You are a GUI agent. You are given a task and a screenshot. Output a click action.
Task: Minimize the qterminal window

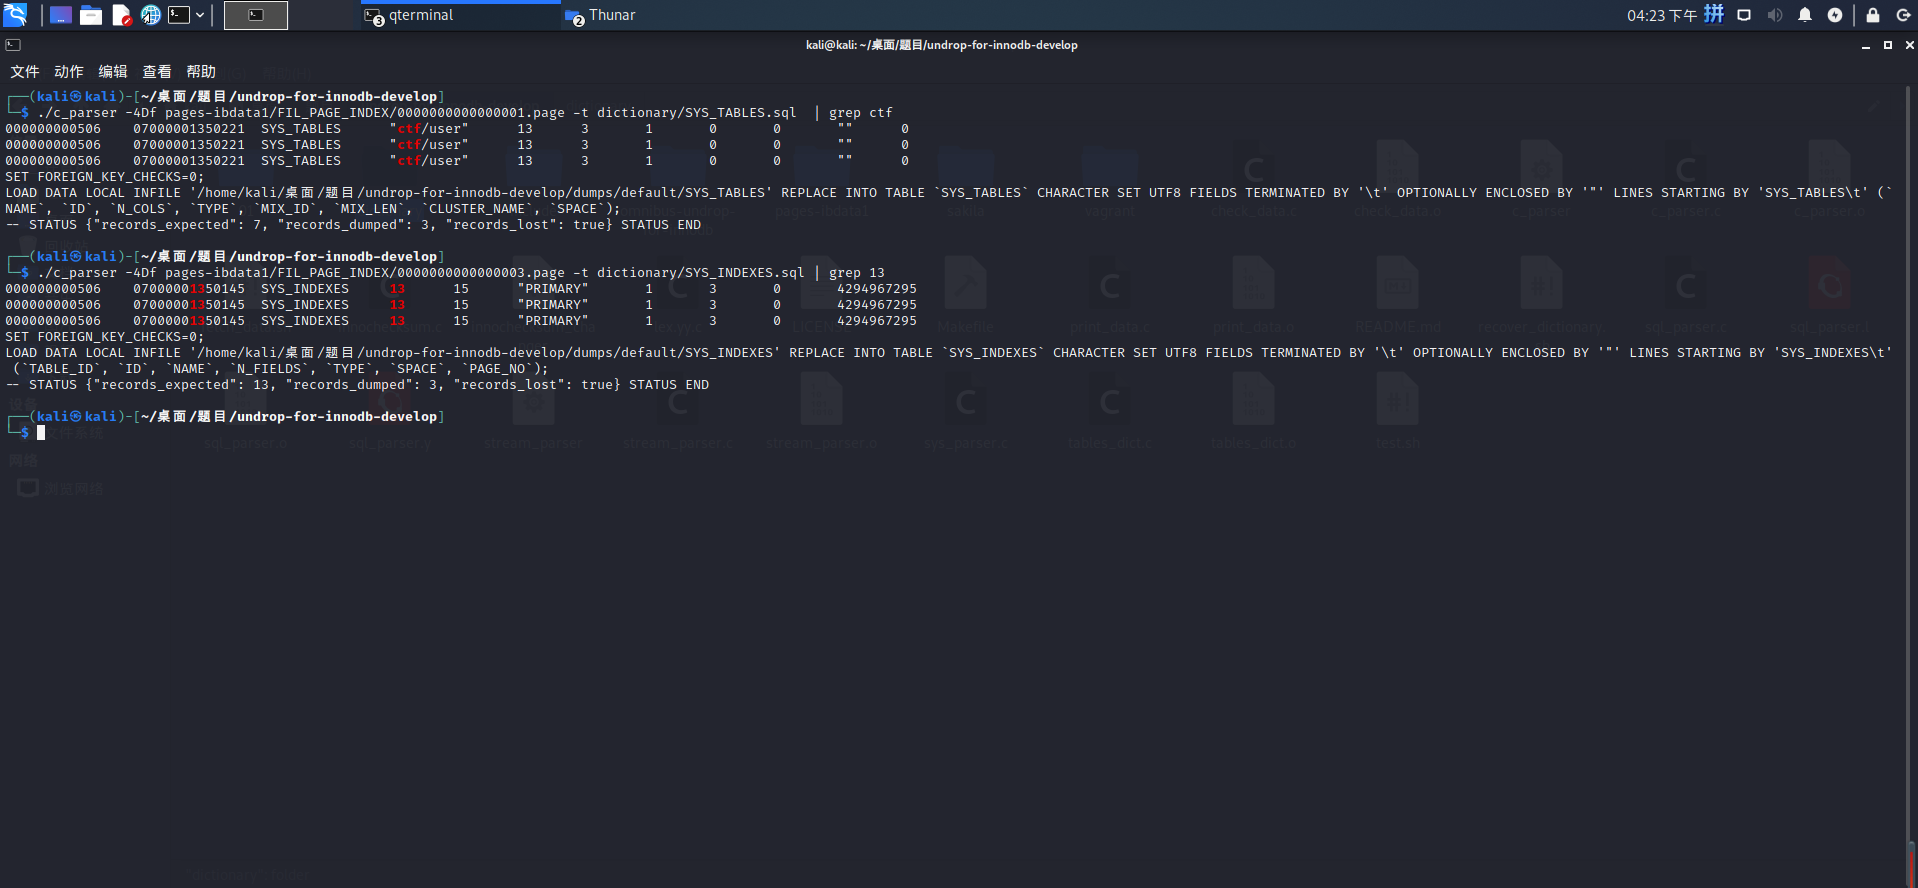click(x=1866, y=45)
